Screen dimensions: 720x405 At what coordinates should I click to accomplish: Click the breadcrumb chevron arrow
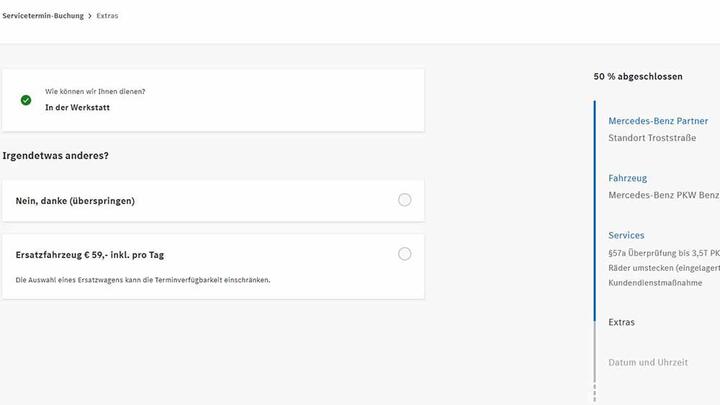pos(90,16)
